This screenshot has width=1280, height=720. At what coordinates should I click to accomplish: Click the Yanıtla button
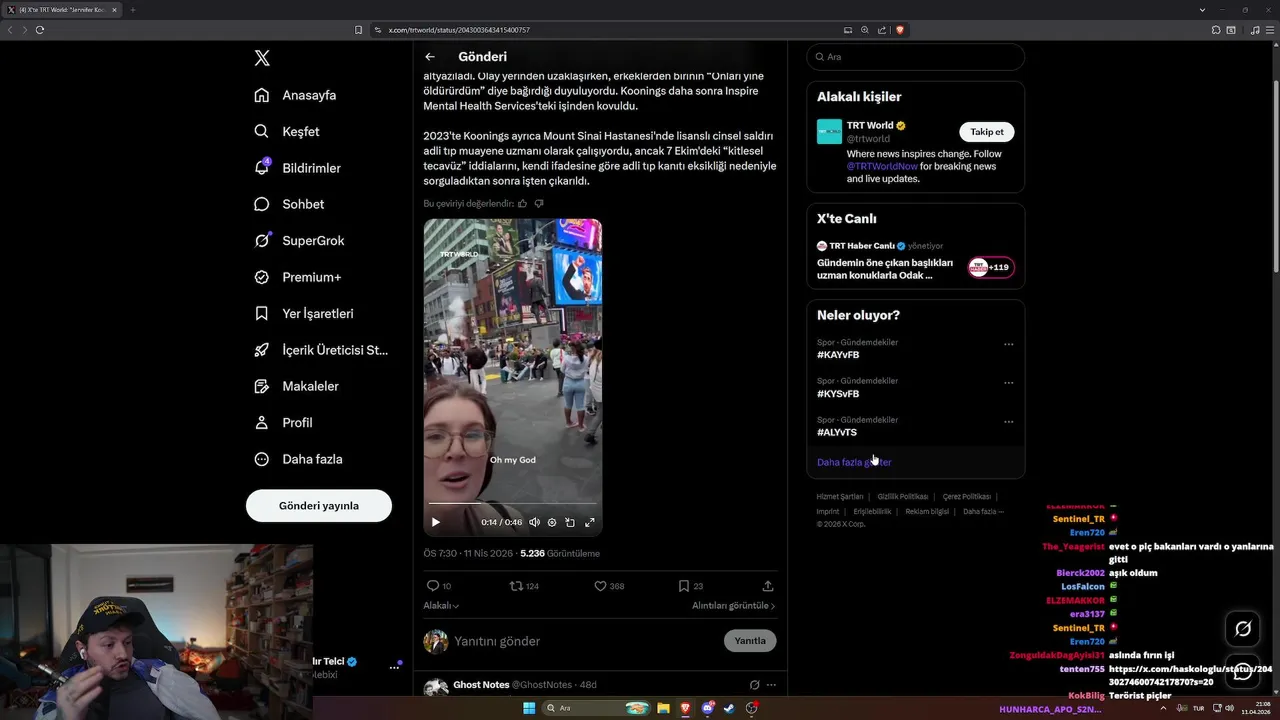tap(750, 641)
